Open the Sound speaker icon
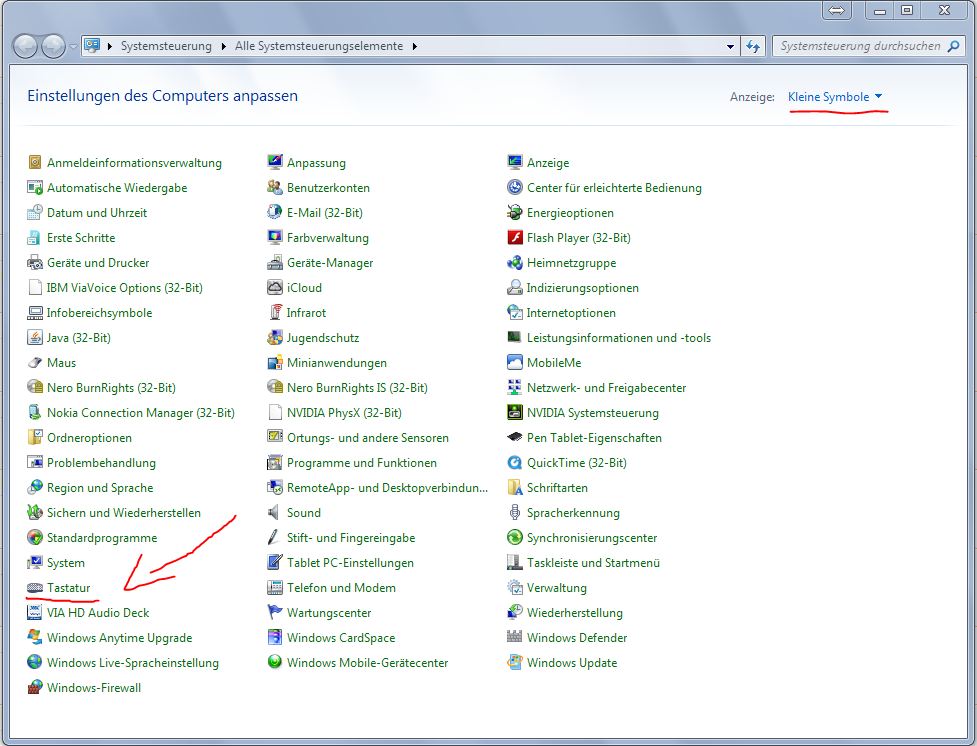 [x=275, y=513]
